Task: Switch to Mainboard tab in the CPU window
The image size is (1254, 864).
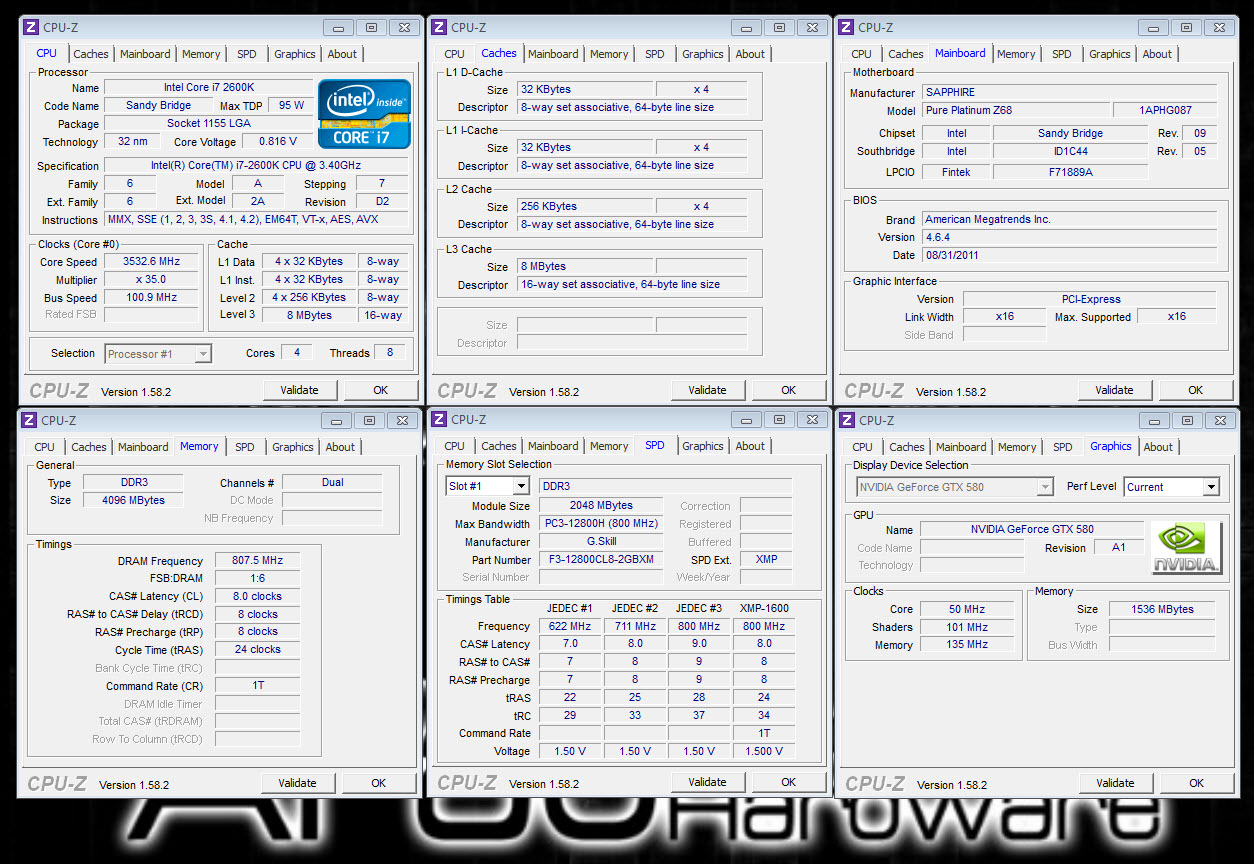Action: point(146,54)
